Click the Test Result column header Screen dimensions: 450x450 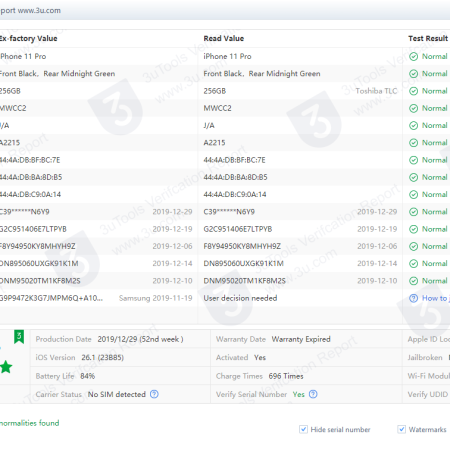428,38
